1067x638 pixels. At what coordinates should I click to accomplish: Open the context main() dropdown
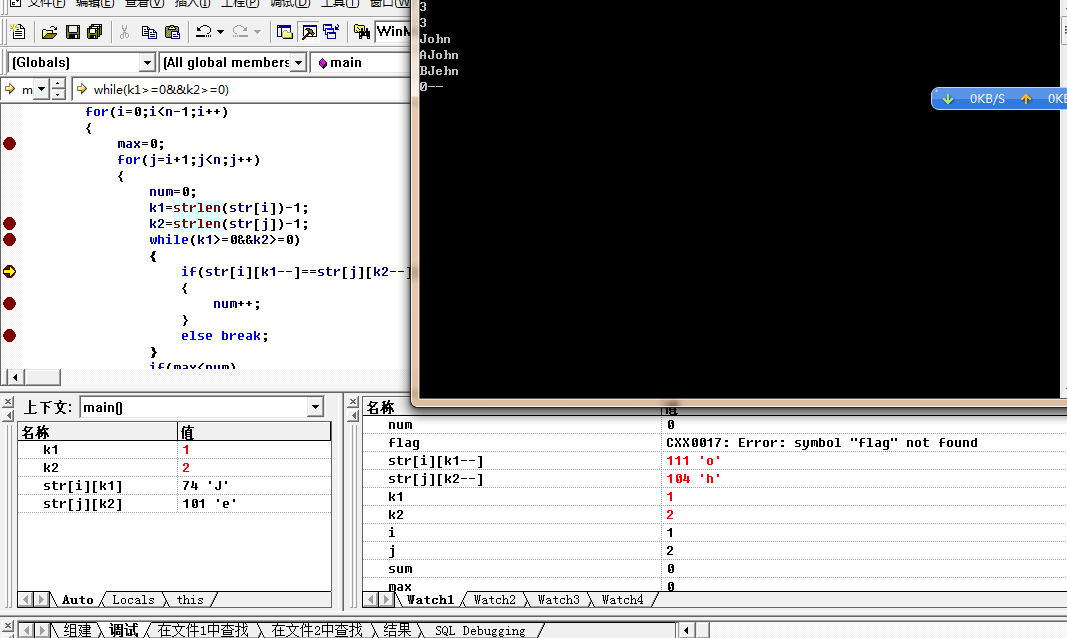315,407
